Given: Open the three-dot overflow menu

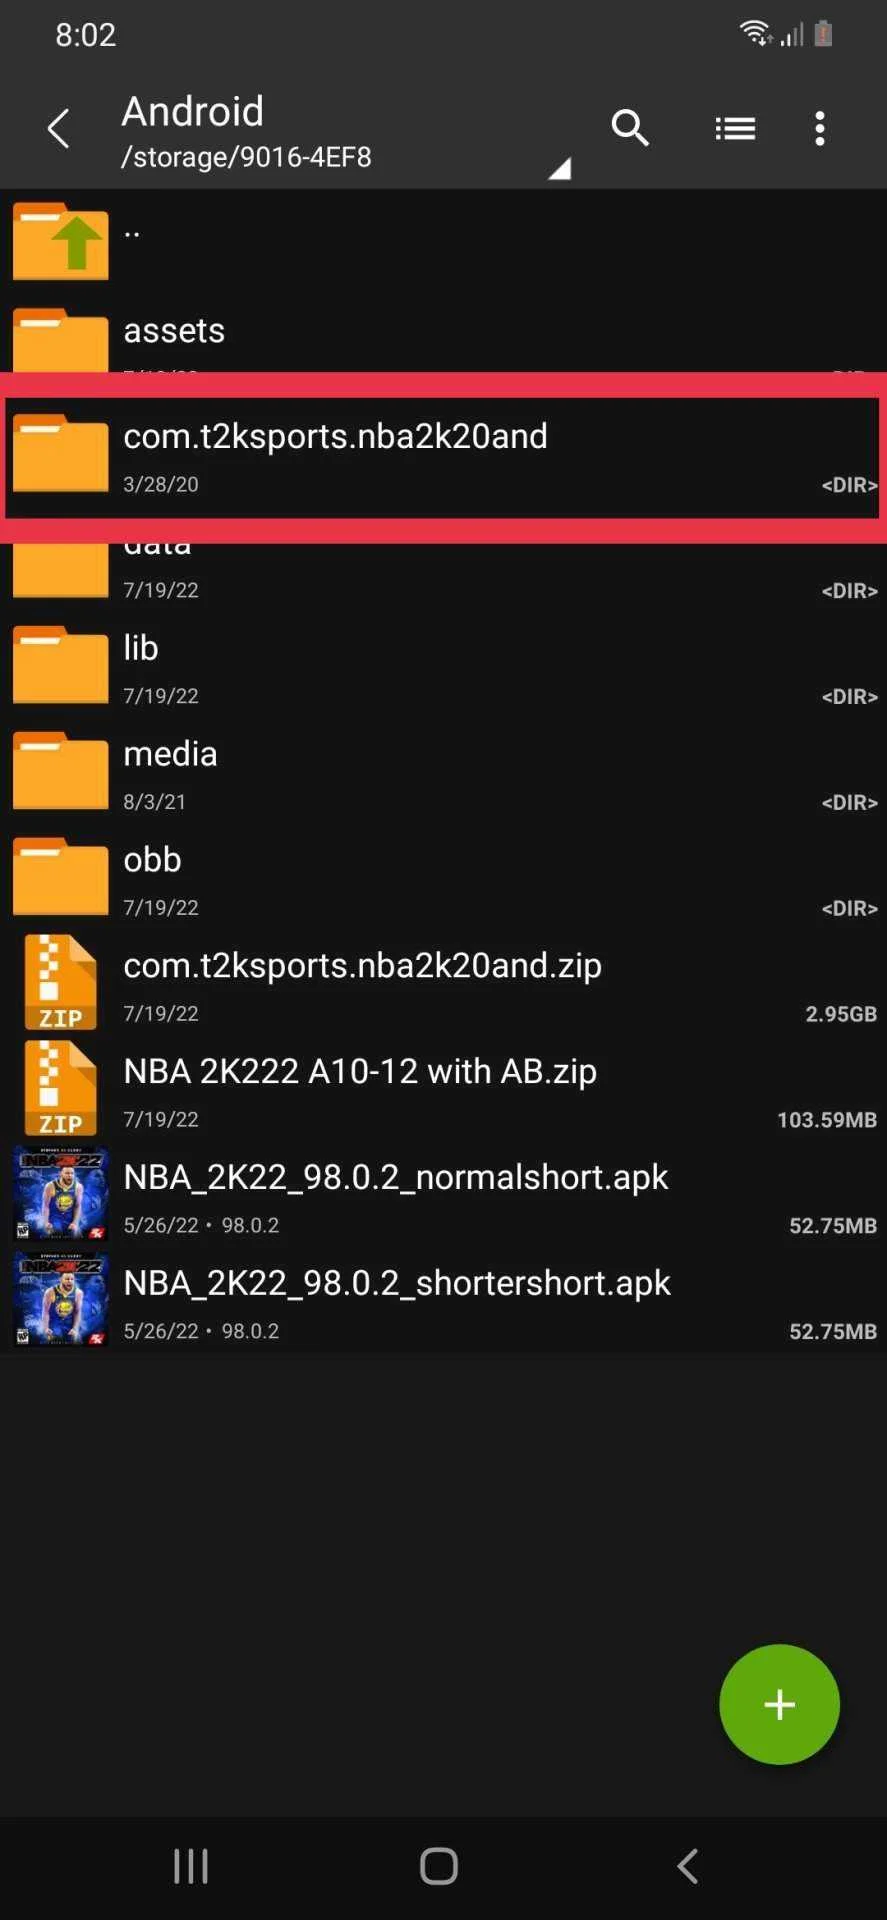Looking at the screenshot, I should pos(820,128).
